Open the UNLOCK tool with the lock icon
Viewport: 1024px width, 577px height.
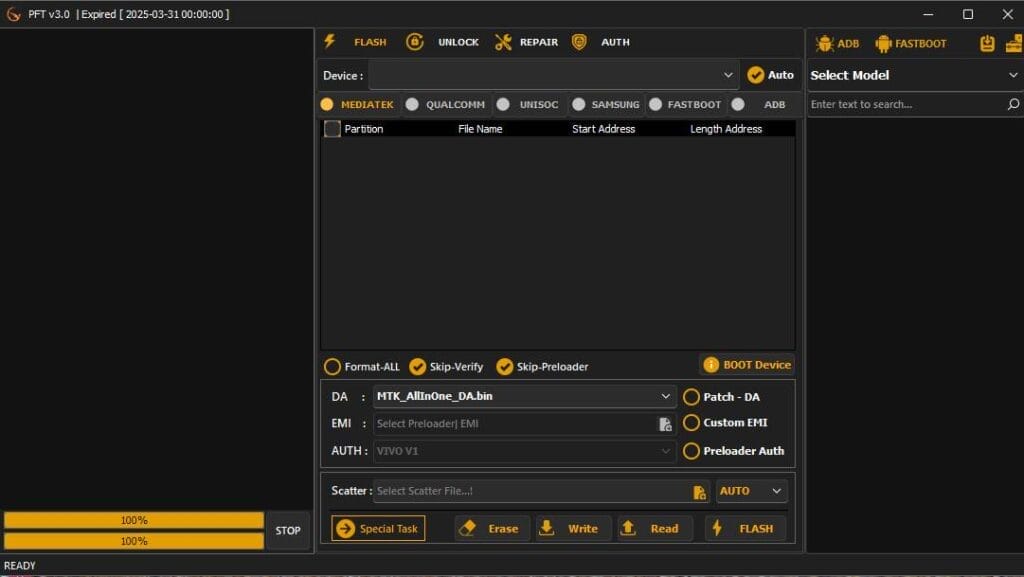tap(415, 42)
